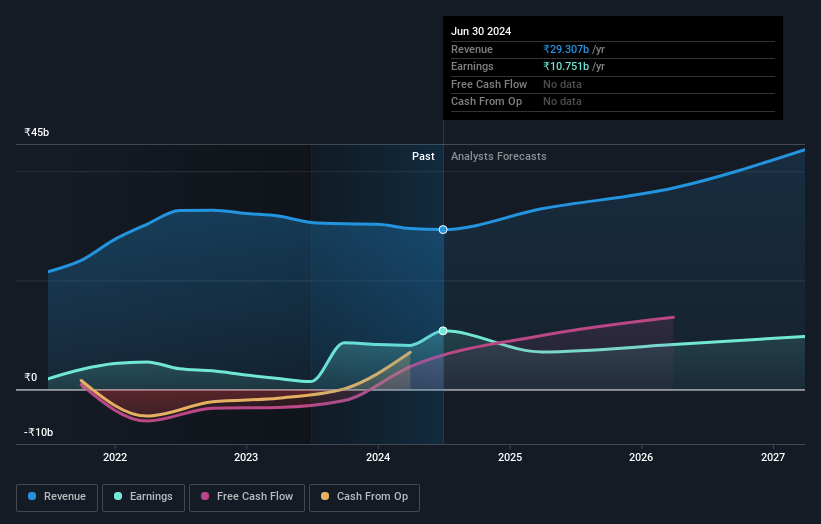Click the orange Cash From Op legend dot
The width and height of the screenshot is (821, 524).
pos(325,496)
